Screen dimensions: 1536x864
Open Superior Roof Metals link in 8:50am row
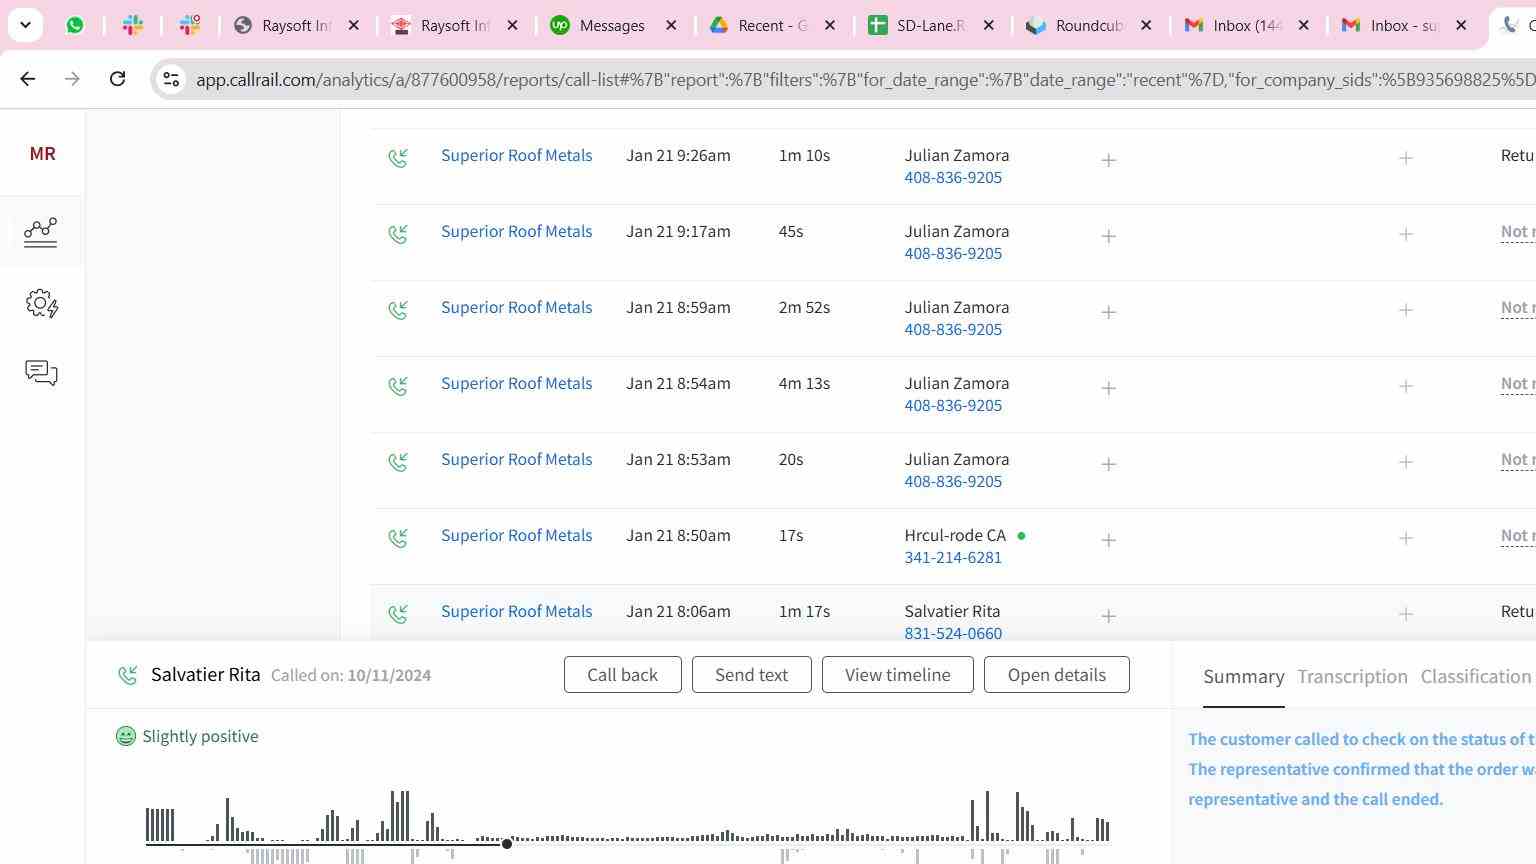click(516, 535)
